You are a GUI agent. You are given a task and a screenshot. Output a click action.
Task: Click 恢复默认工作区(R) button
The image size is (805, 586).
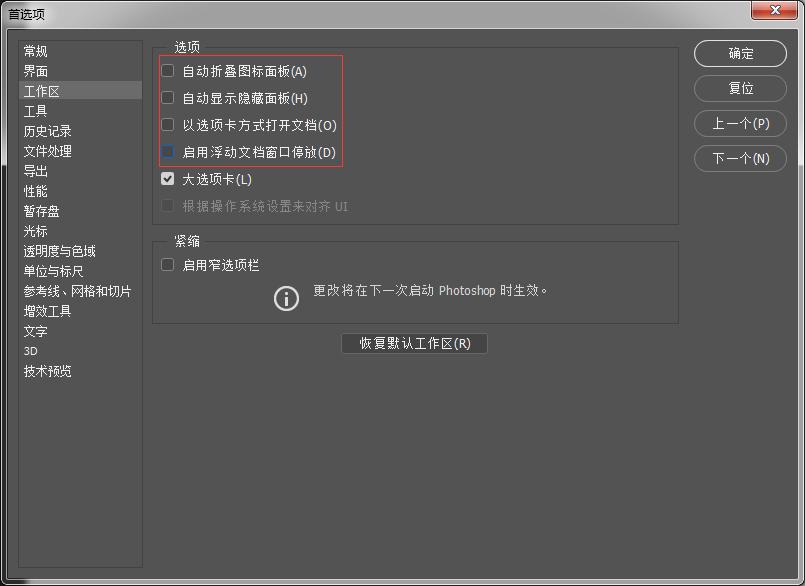tap(414, 343)
